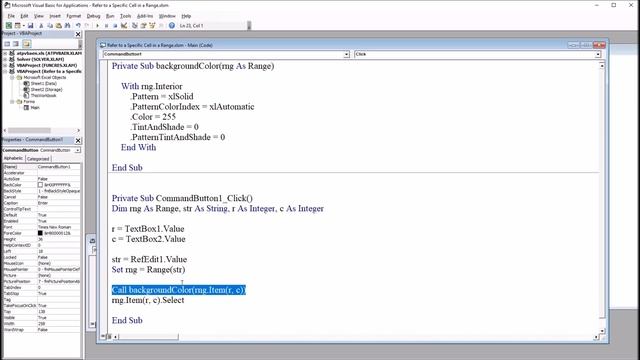Open the Tools menu
The height and width of the screenshot is (360, 640).
(125, 16)
